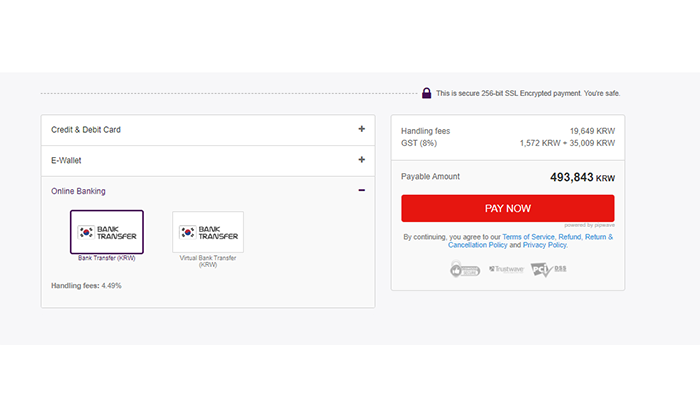
Task: Click the powered by pipwave text
Action: tap(589, 225)
